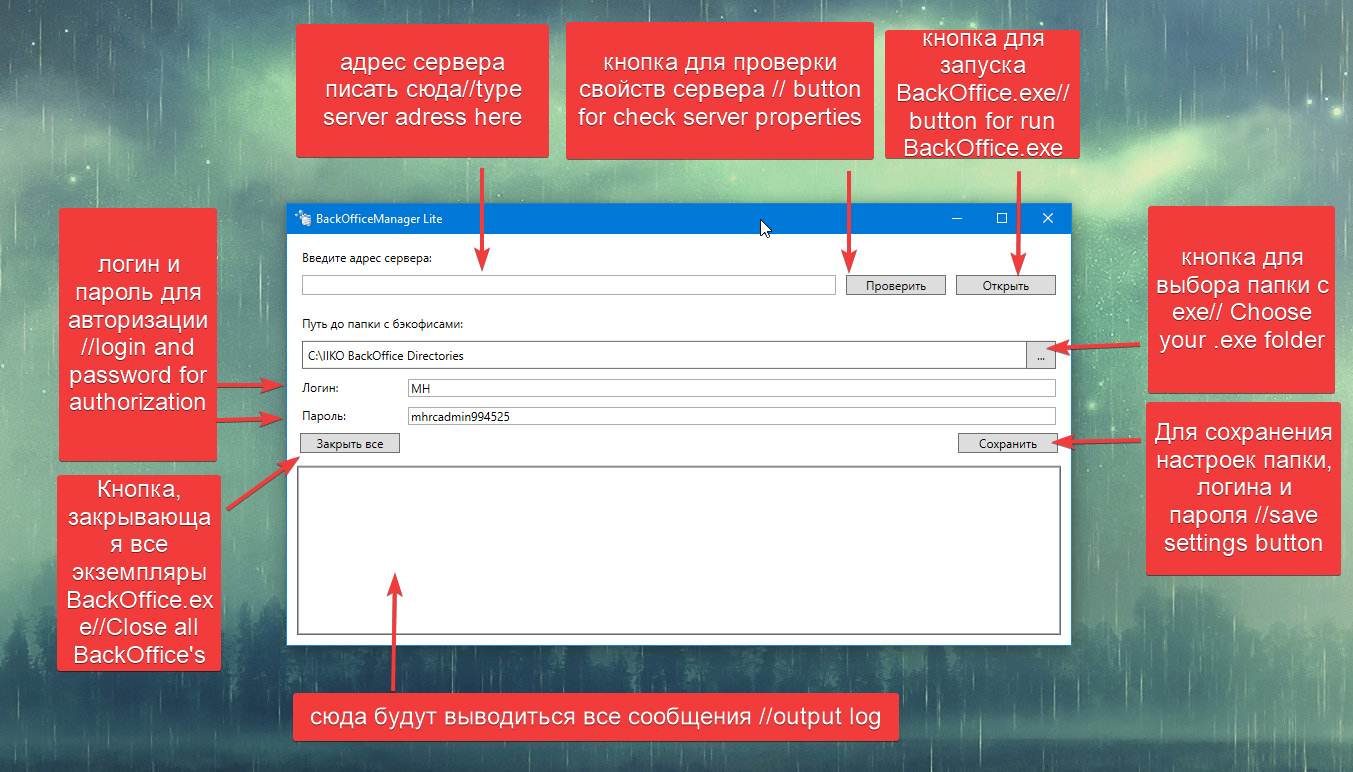Image resolution: width=1353 pixels, height=772 pixels.
Task: Click the BackOfficeManager Lite title bar icon
Action: click(x=301, y=217)
